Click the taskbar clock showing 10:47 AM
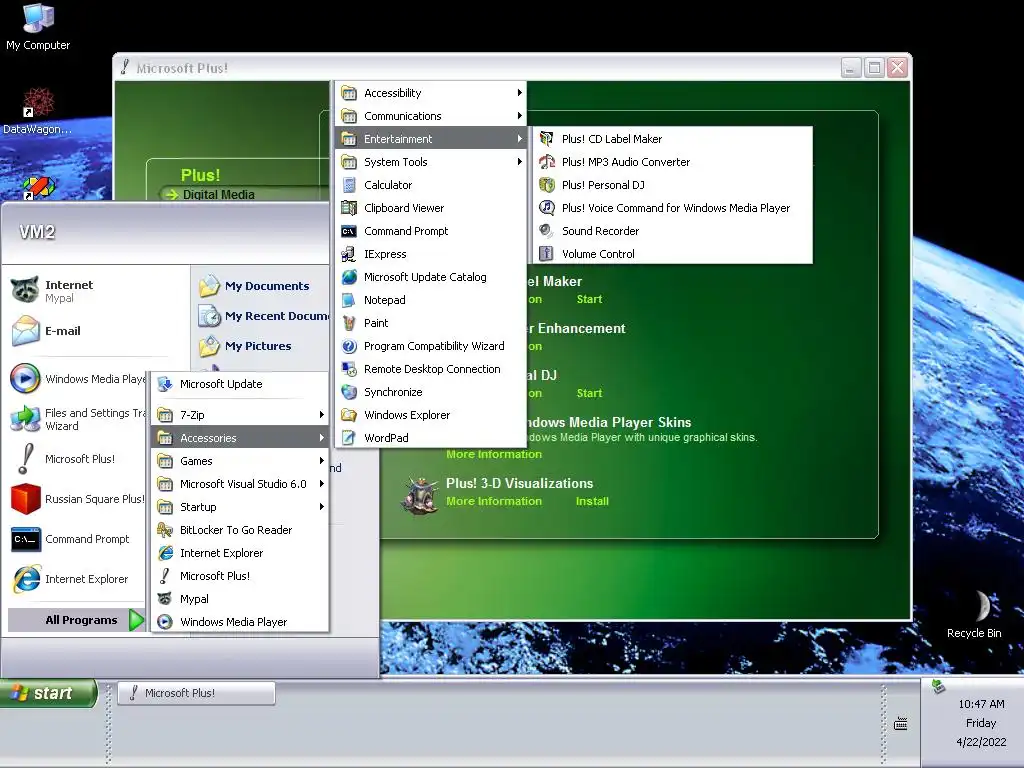Image resolution: width=1024 pixels, height=768 pixels. pyautogui.click(x=981, y=704)
